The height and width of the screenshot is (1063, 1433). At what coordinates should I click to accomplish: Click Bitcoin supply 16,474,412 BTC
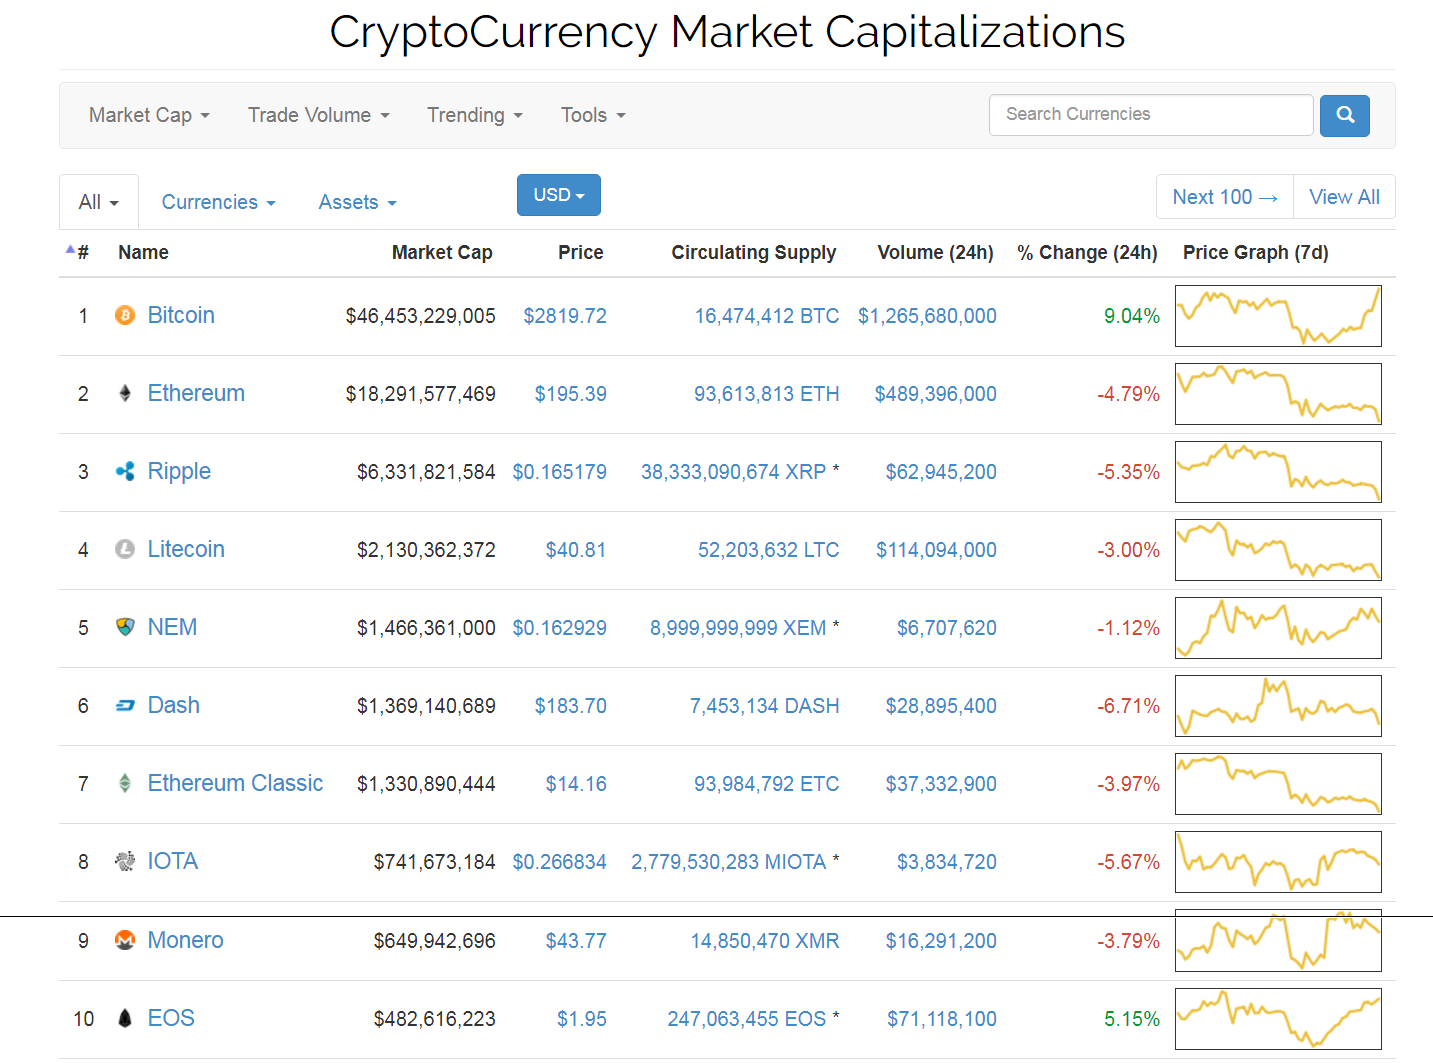click(767, 316)
